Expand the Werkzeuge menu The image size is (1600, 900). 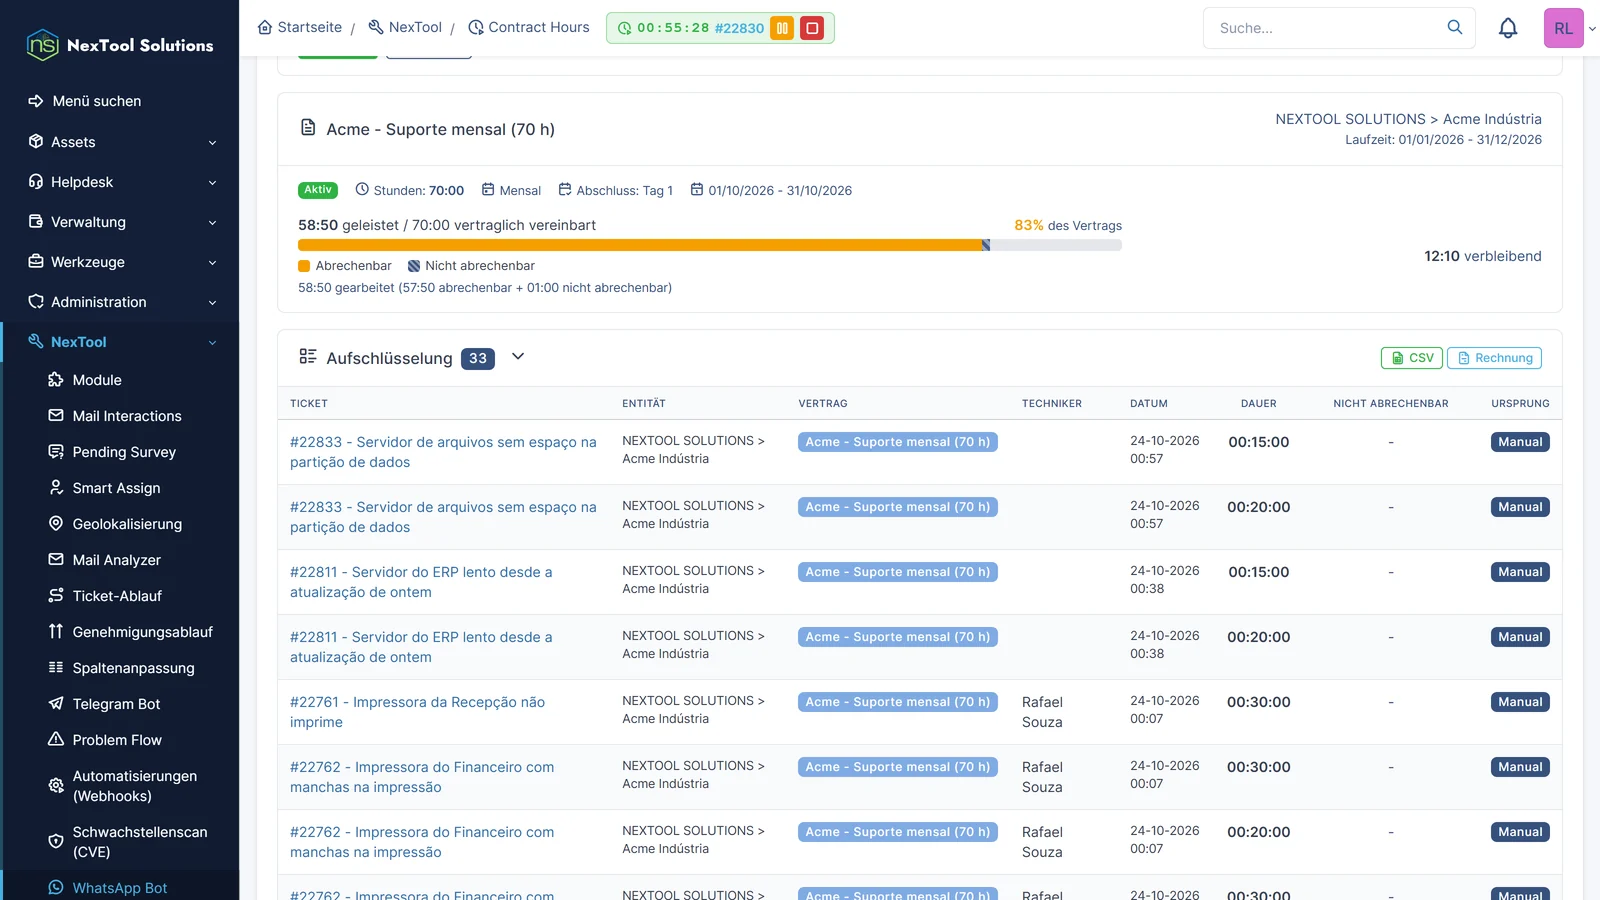tap(122, 262)
